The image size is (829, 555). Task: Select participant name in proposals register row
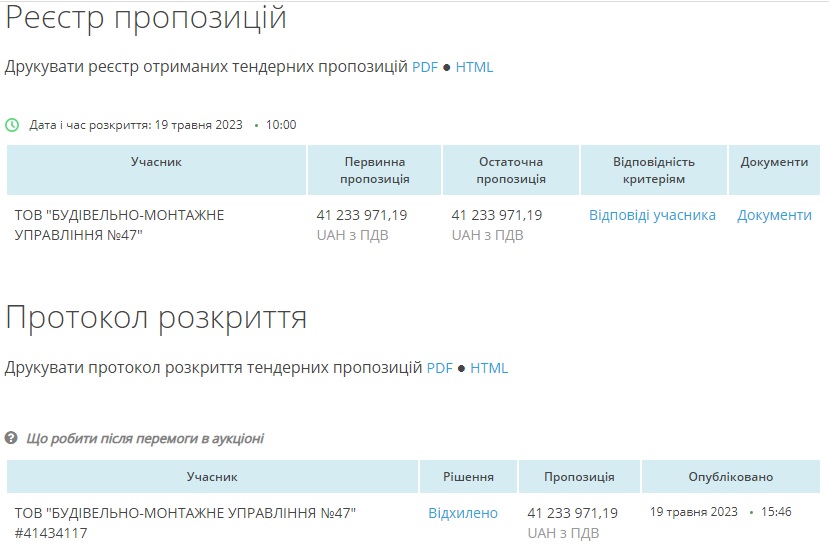(119, 225)
